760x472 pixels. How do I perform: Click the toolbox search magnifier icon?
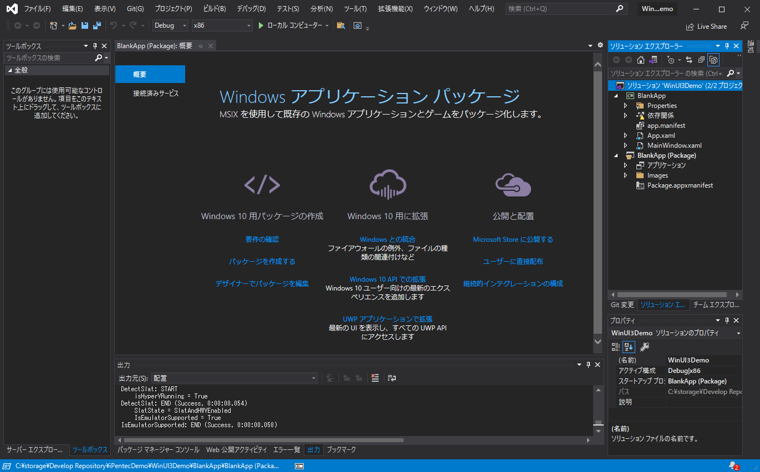pos(98,58)
